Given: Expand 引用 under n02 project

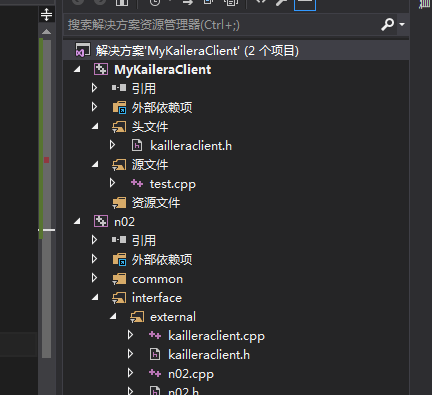Looking at the screenshot, I should coord(95,240).
